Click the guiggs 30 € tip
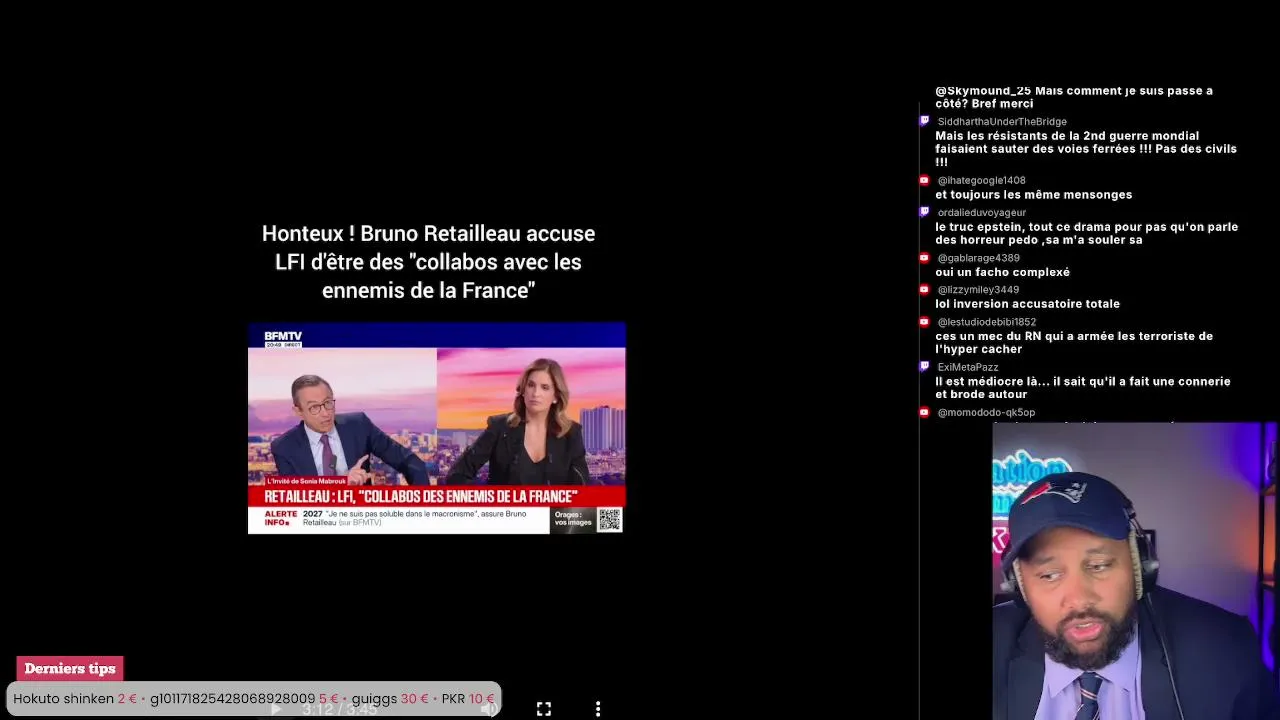Screen dimensions: 1280x720 coord(390,699)
